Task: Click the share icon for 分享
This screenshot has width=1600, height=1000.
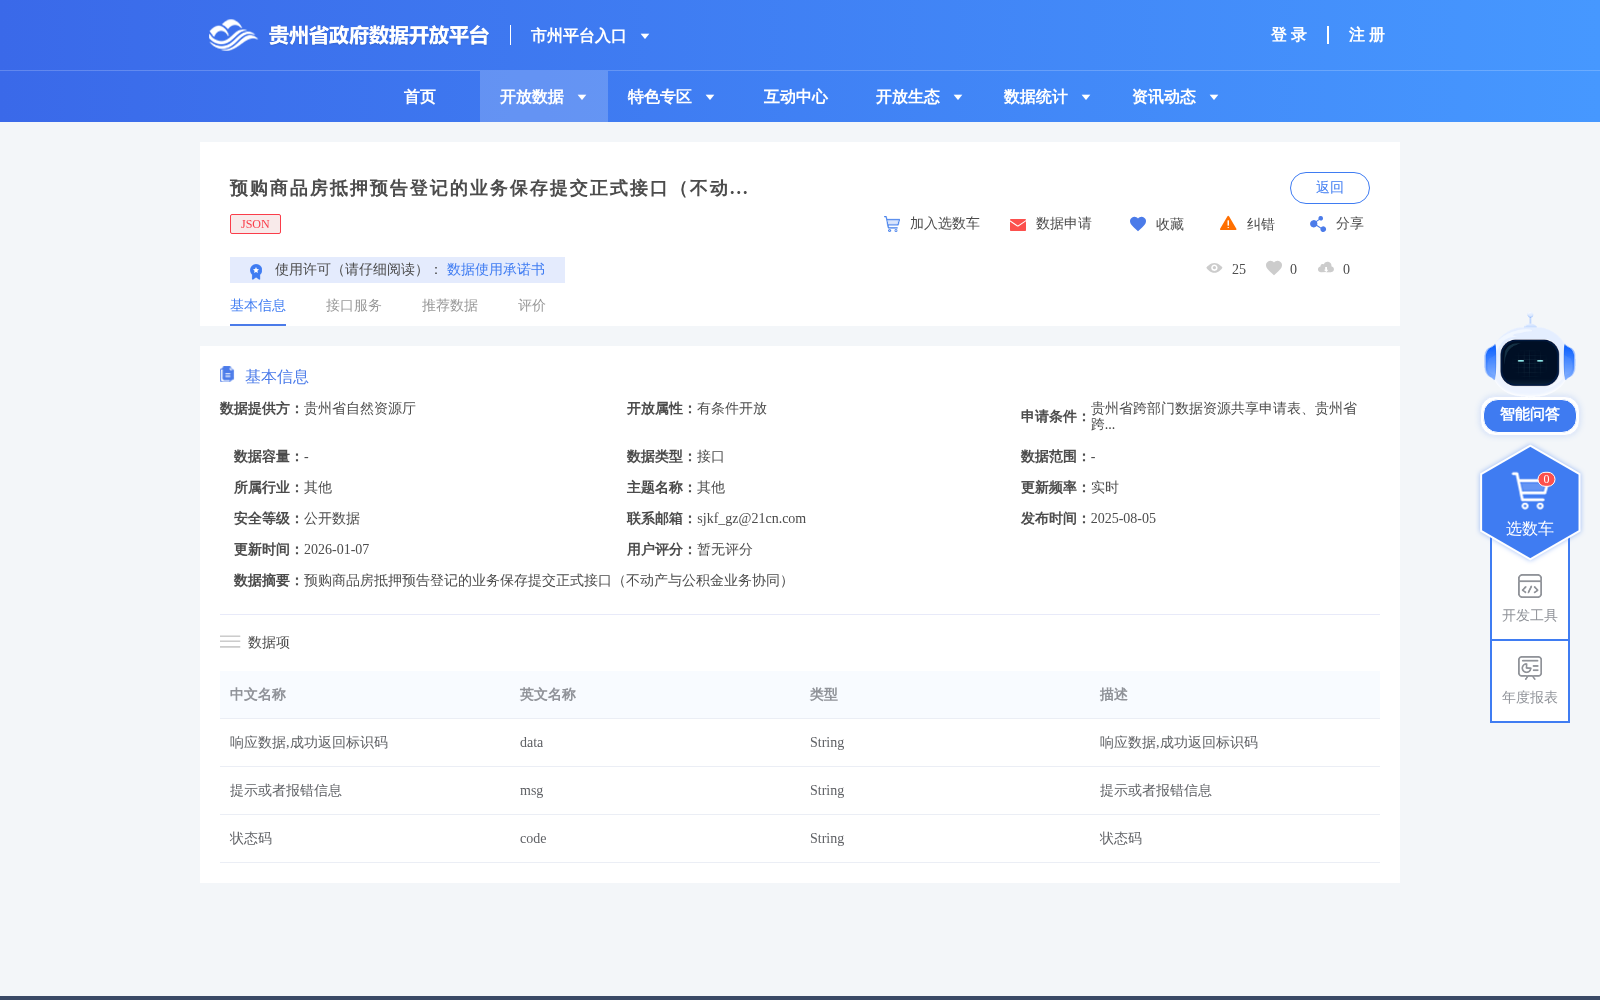Action: (x=1318, y=224)
